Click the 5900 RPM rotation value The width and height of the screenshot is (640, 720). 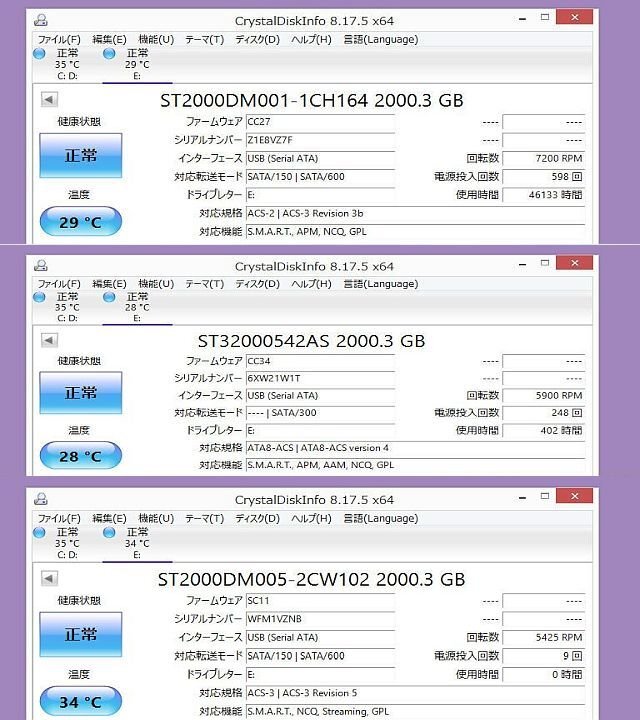pyautogui.click(x=544, y=395)
